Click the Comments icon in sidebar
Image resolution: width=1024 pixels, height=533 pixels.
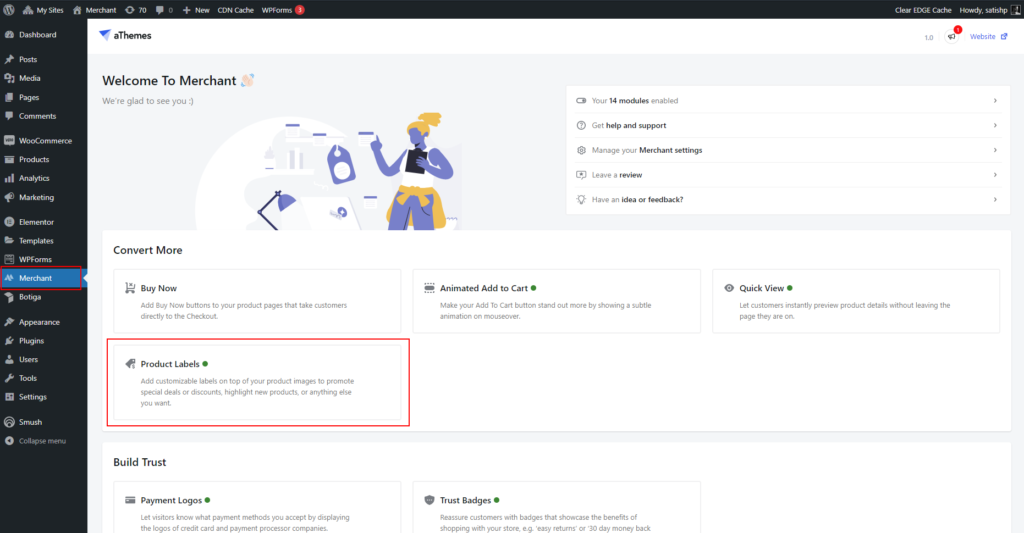(9, 116)
